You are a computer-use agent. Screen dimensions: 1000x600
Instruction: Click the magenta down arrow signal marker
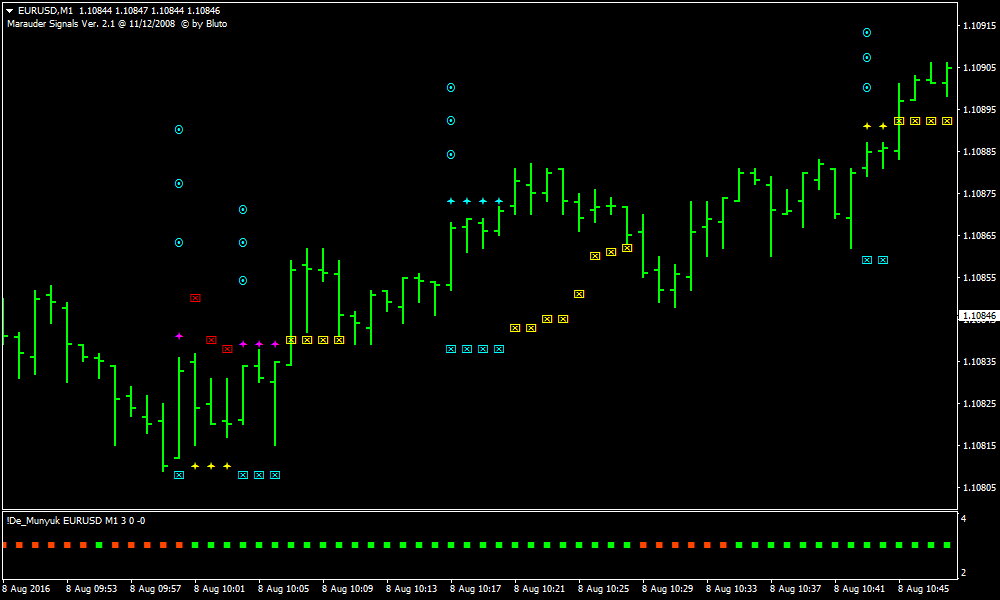click(179, 337)
